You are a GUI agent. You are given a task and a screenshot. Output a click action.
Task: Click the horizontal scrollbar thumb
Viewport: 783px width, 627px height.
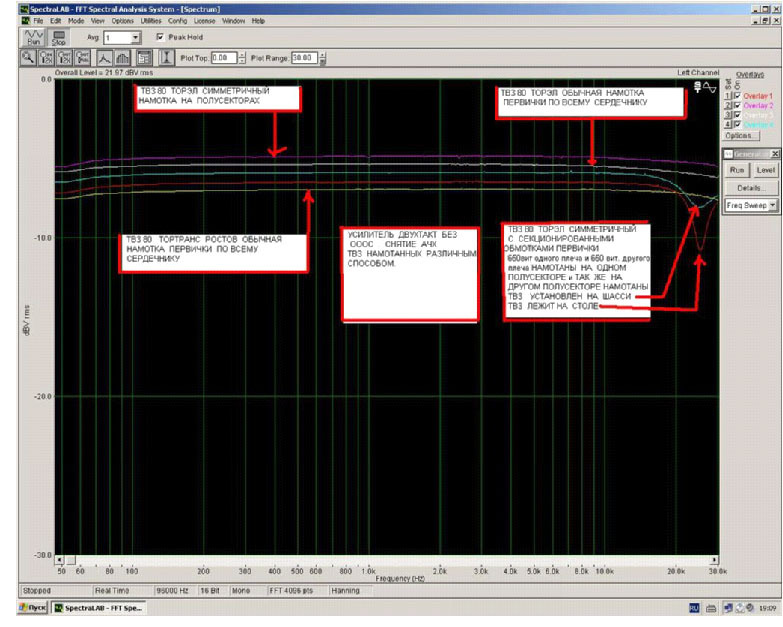[70, 560]
